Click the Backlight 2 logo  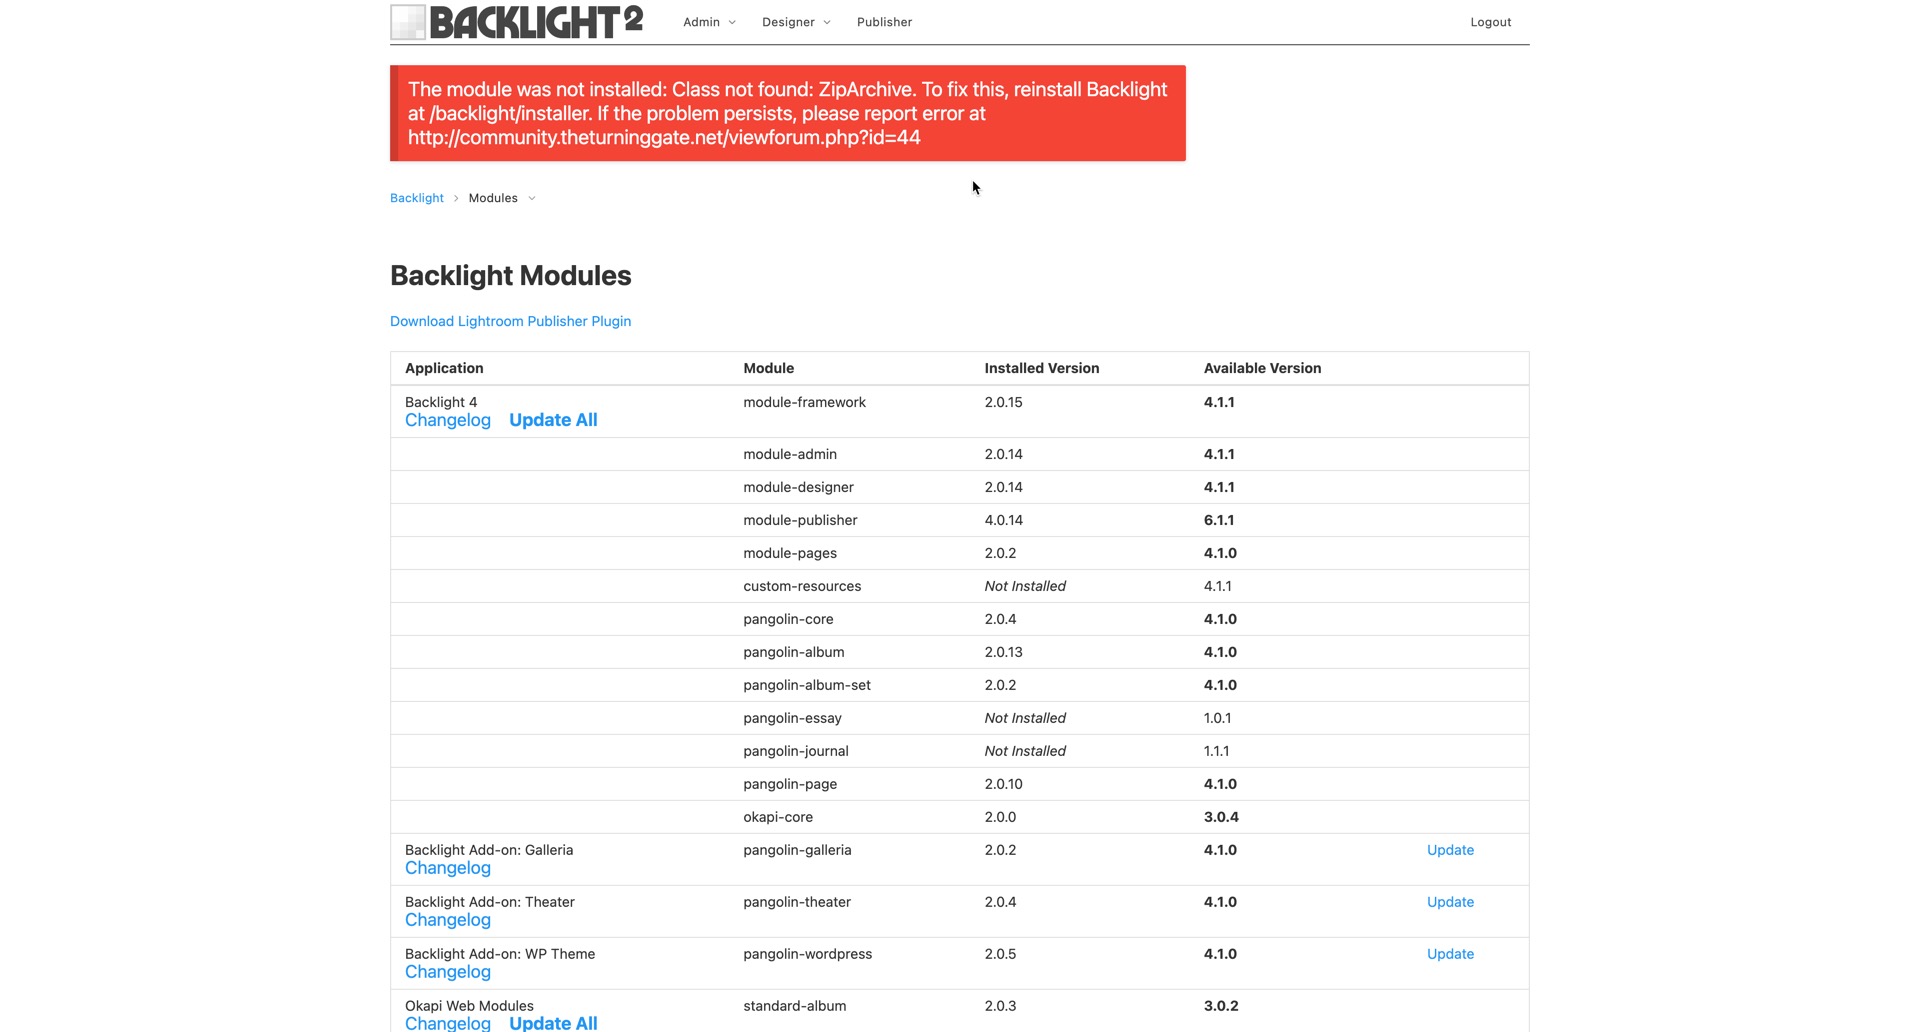tap(516, 22)
